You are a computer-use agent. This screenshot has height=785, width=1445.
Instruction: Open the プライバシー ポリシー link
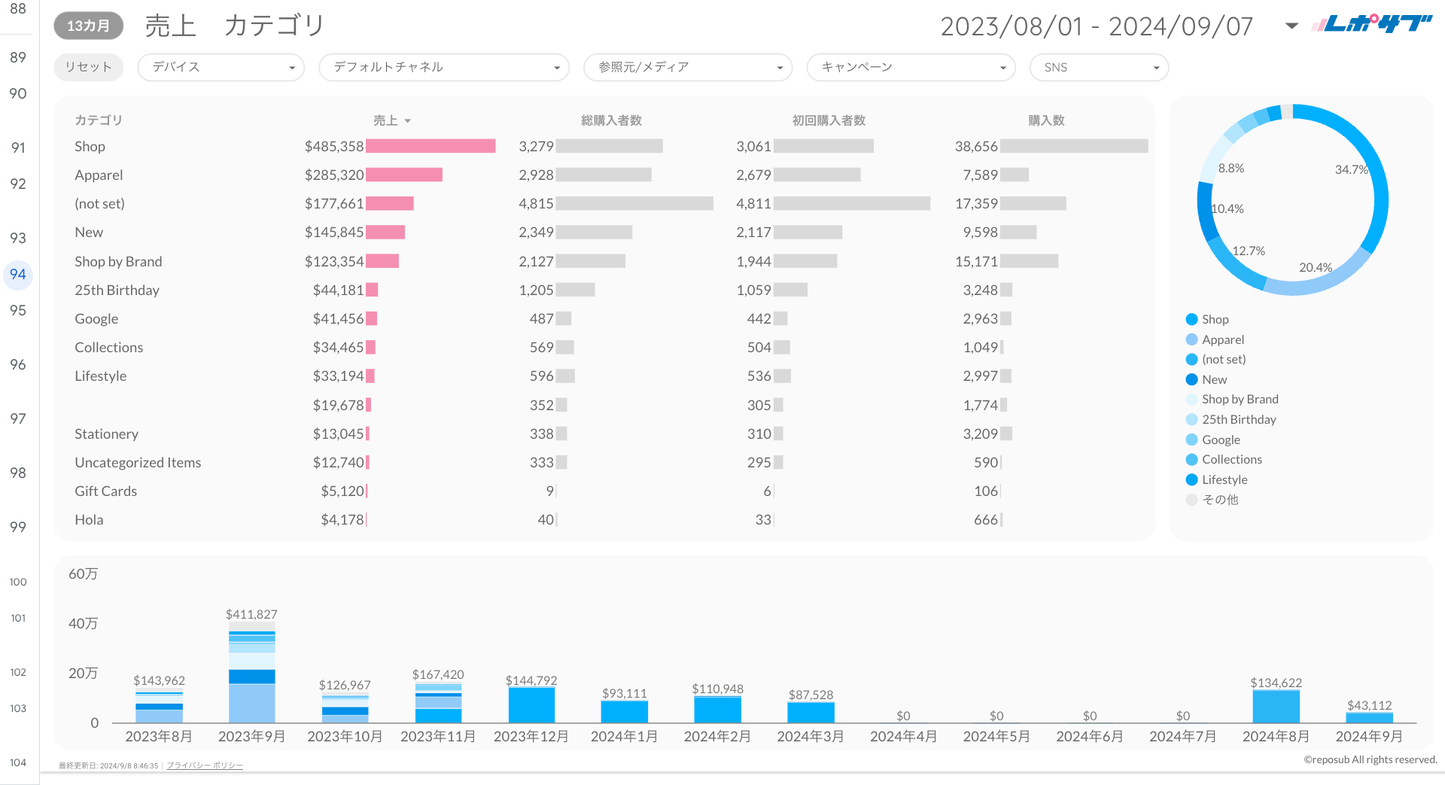pos(204,765)
